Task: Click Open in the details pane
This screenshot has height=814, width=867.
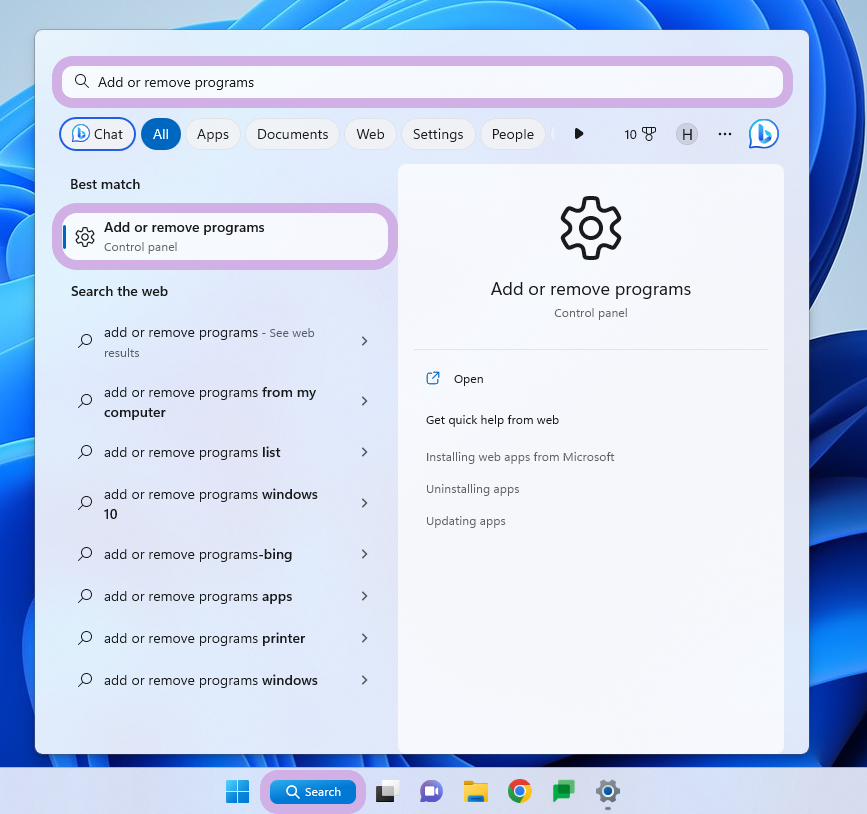Action: coord(468,379)
